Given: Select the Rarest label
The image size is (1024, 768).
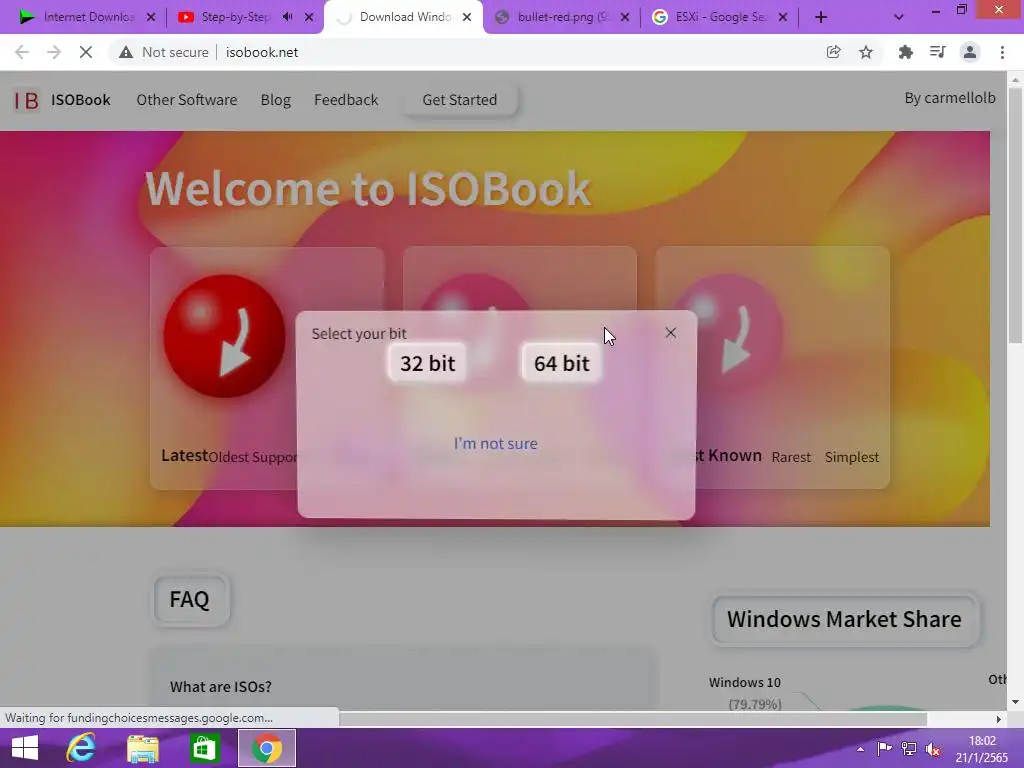Looking at the screenshot, I should (791, 457).
